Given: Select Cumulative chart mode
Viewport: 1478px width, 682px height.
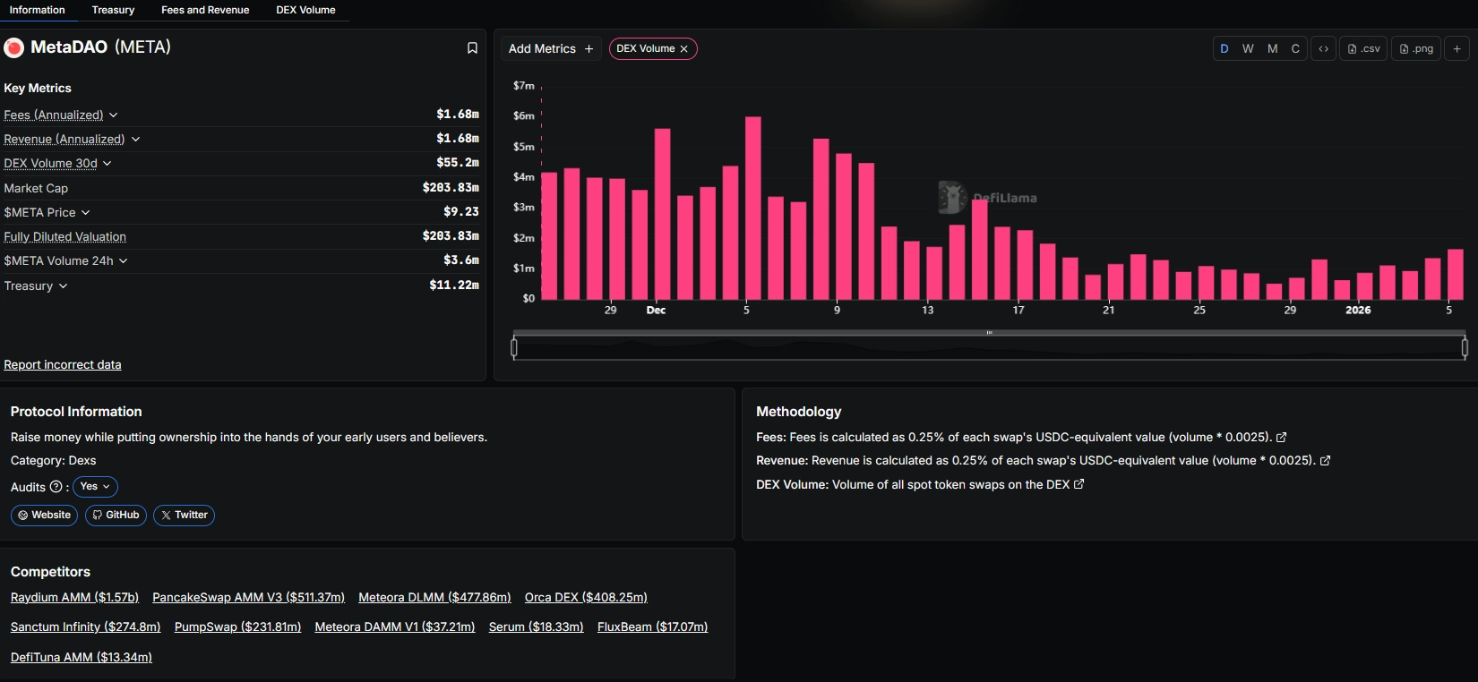Looking at the screenshot, I should (1296, 49).
